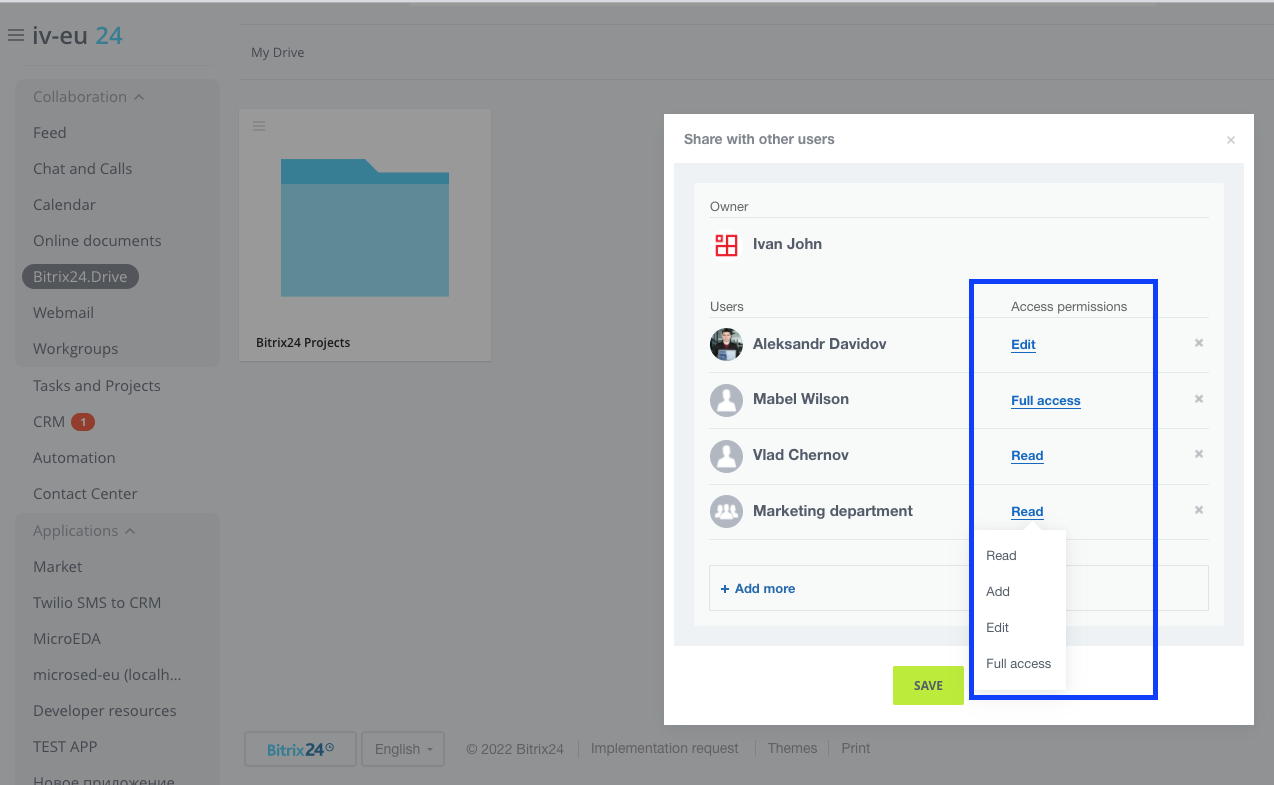Viewport: 1274px width, 785px height.
Task: Open the hamburger menu beside iv-eu 24
Action: point(15,35)
